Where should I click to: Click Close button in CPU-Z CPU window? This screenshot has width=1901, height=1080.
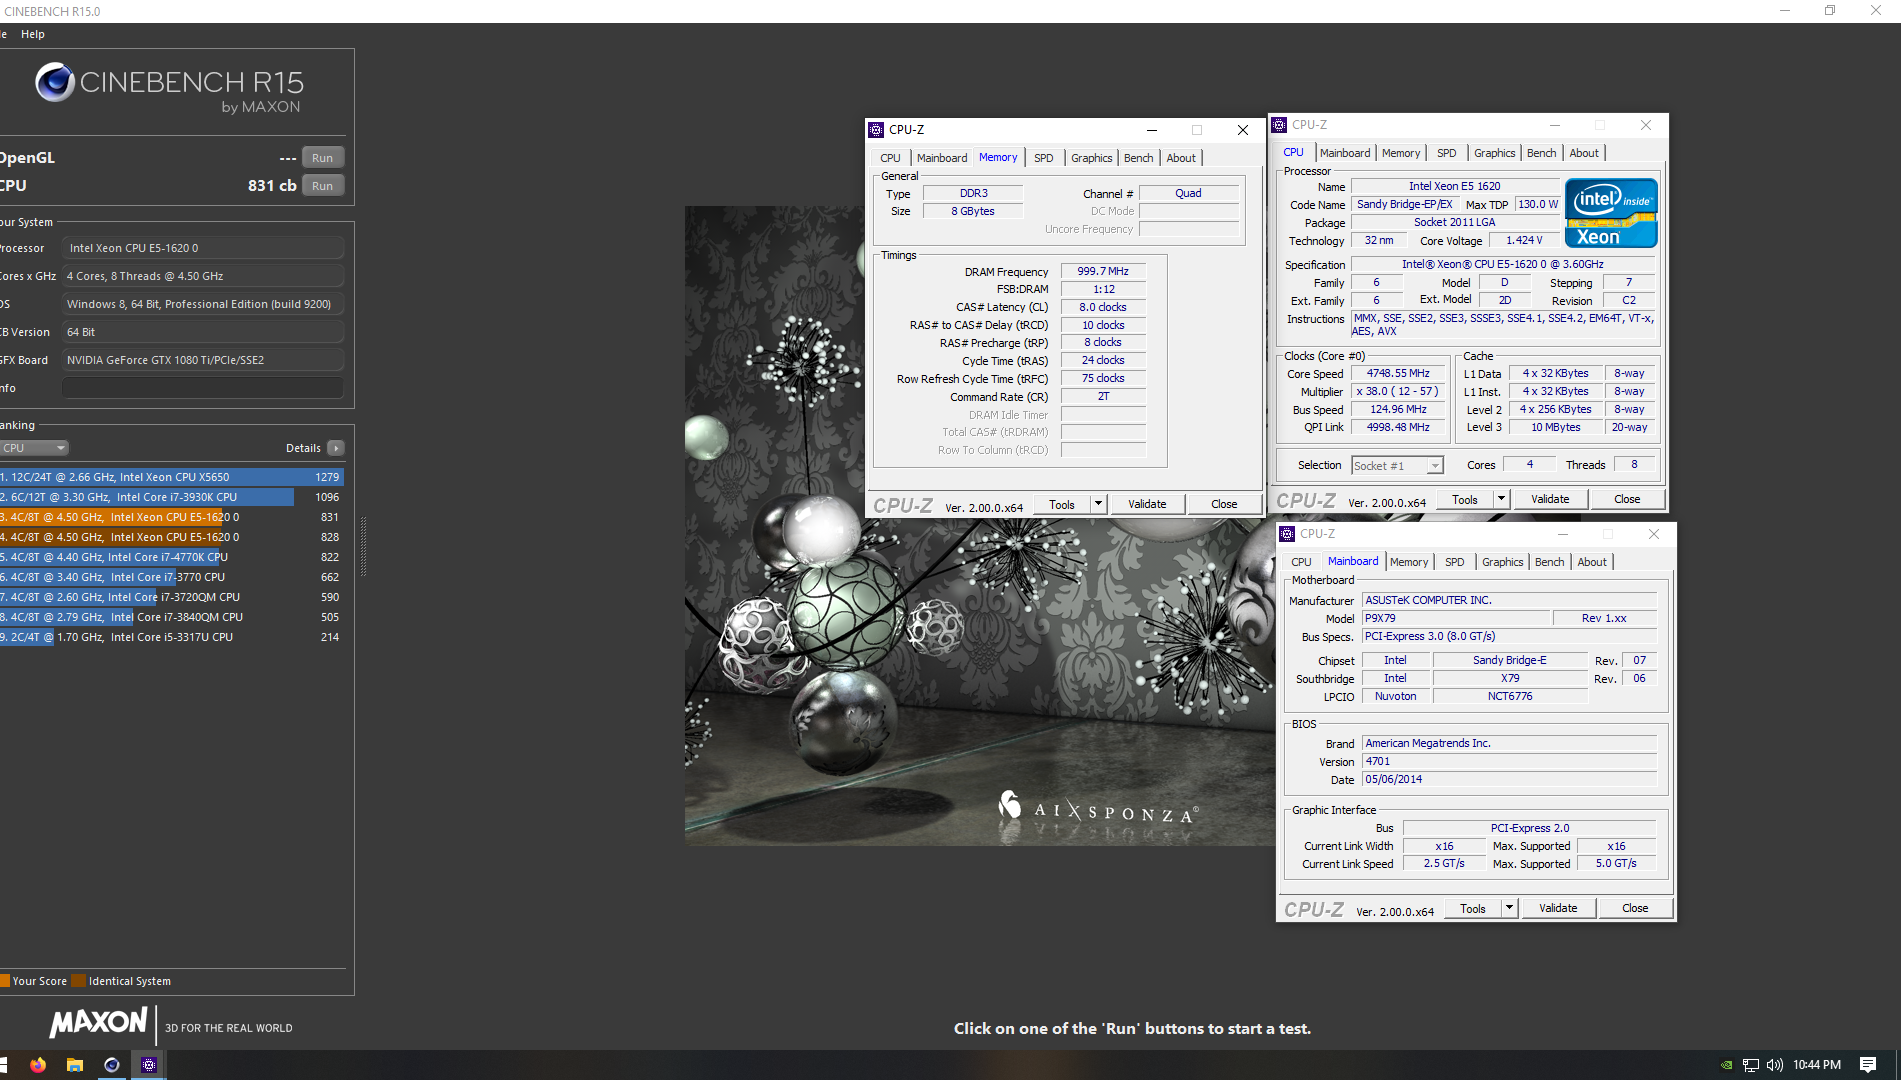1627,499
